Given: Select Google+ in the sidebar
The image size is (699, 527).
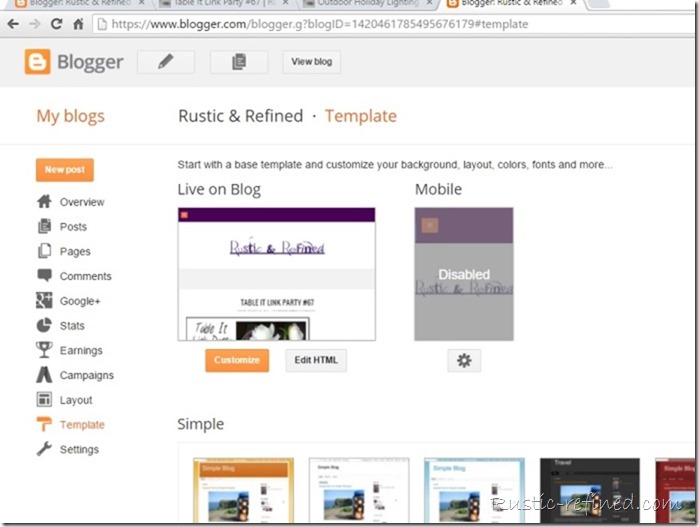Looking at the screenshot, I should click(80, 301).
